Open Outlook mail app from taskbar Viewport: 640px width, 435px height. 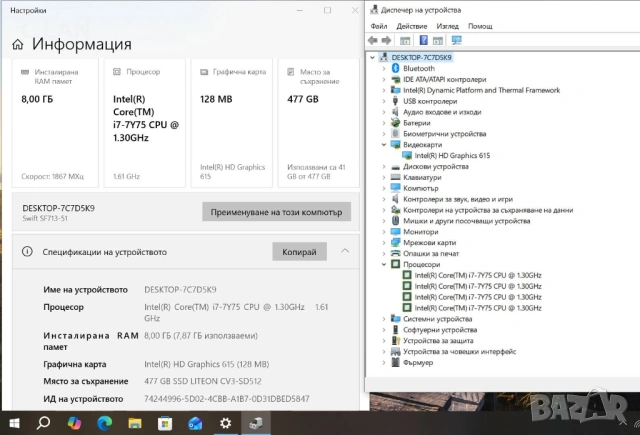[195, 423]
